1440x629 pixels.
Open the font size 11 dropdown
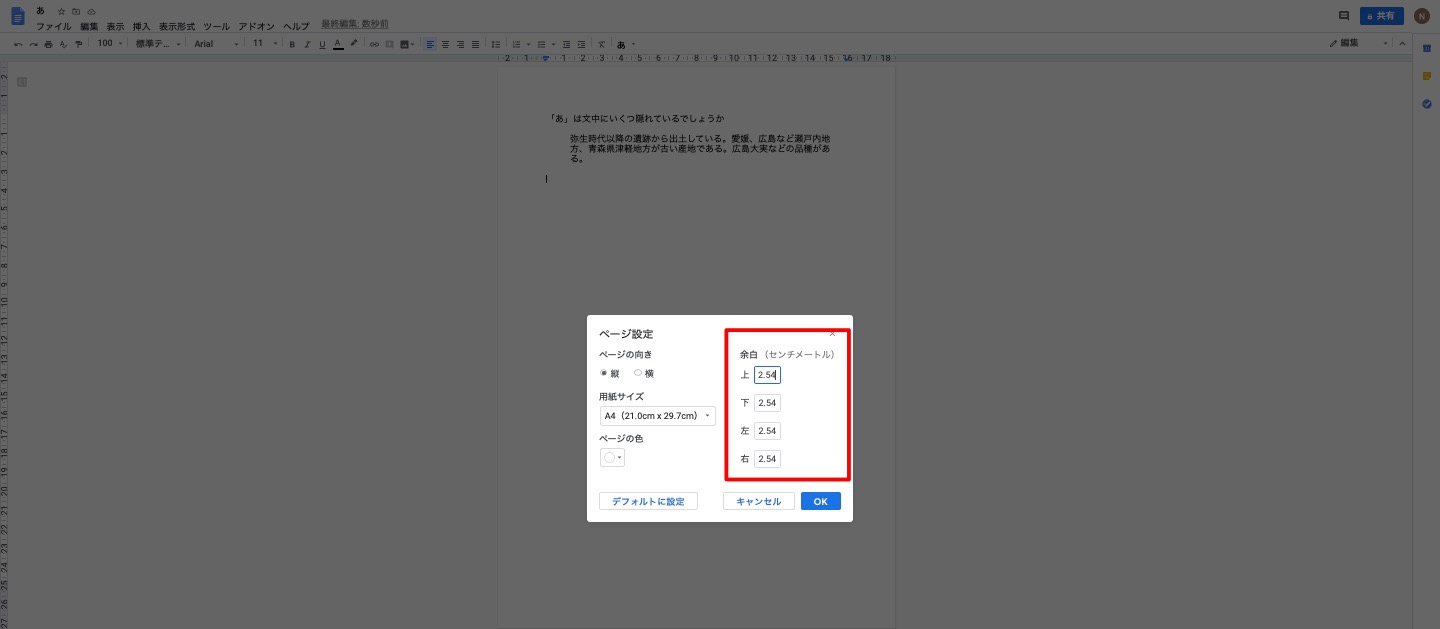pyautogui.click(x=264, y=44)
